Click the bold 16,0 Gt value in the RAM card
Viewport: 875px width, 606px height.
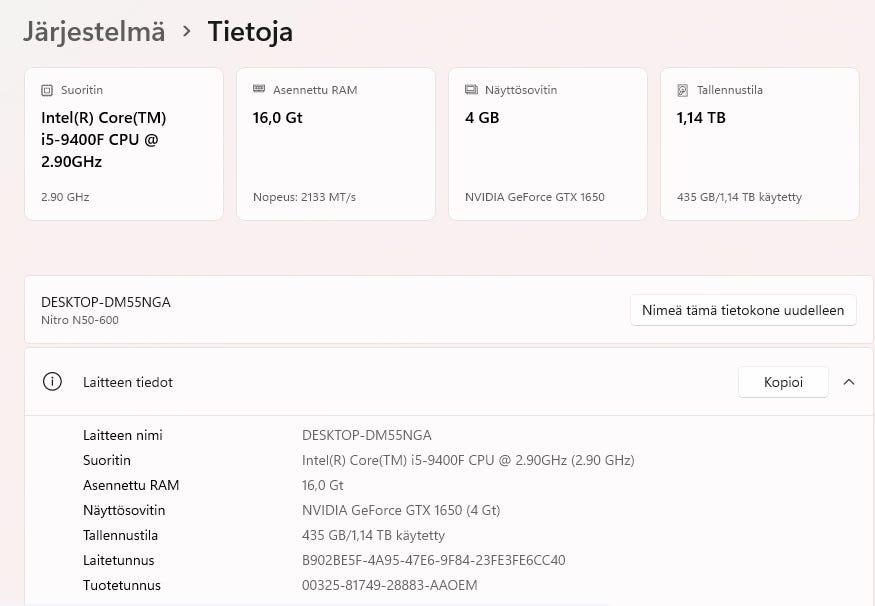click(277, 118)
